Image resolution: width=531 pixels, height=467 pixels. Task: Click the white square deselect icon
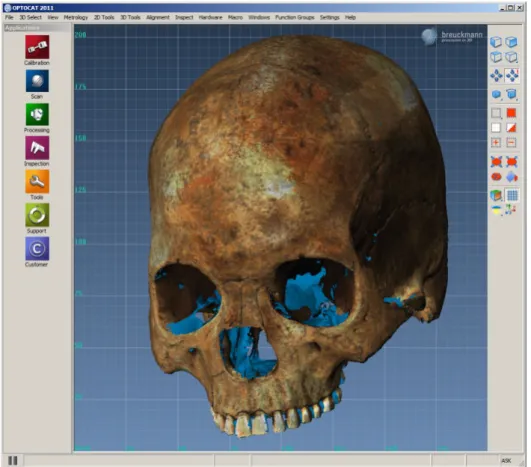click(x=496, y=128)
